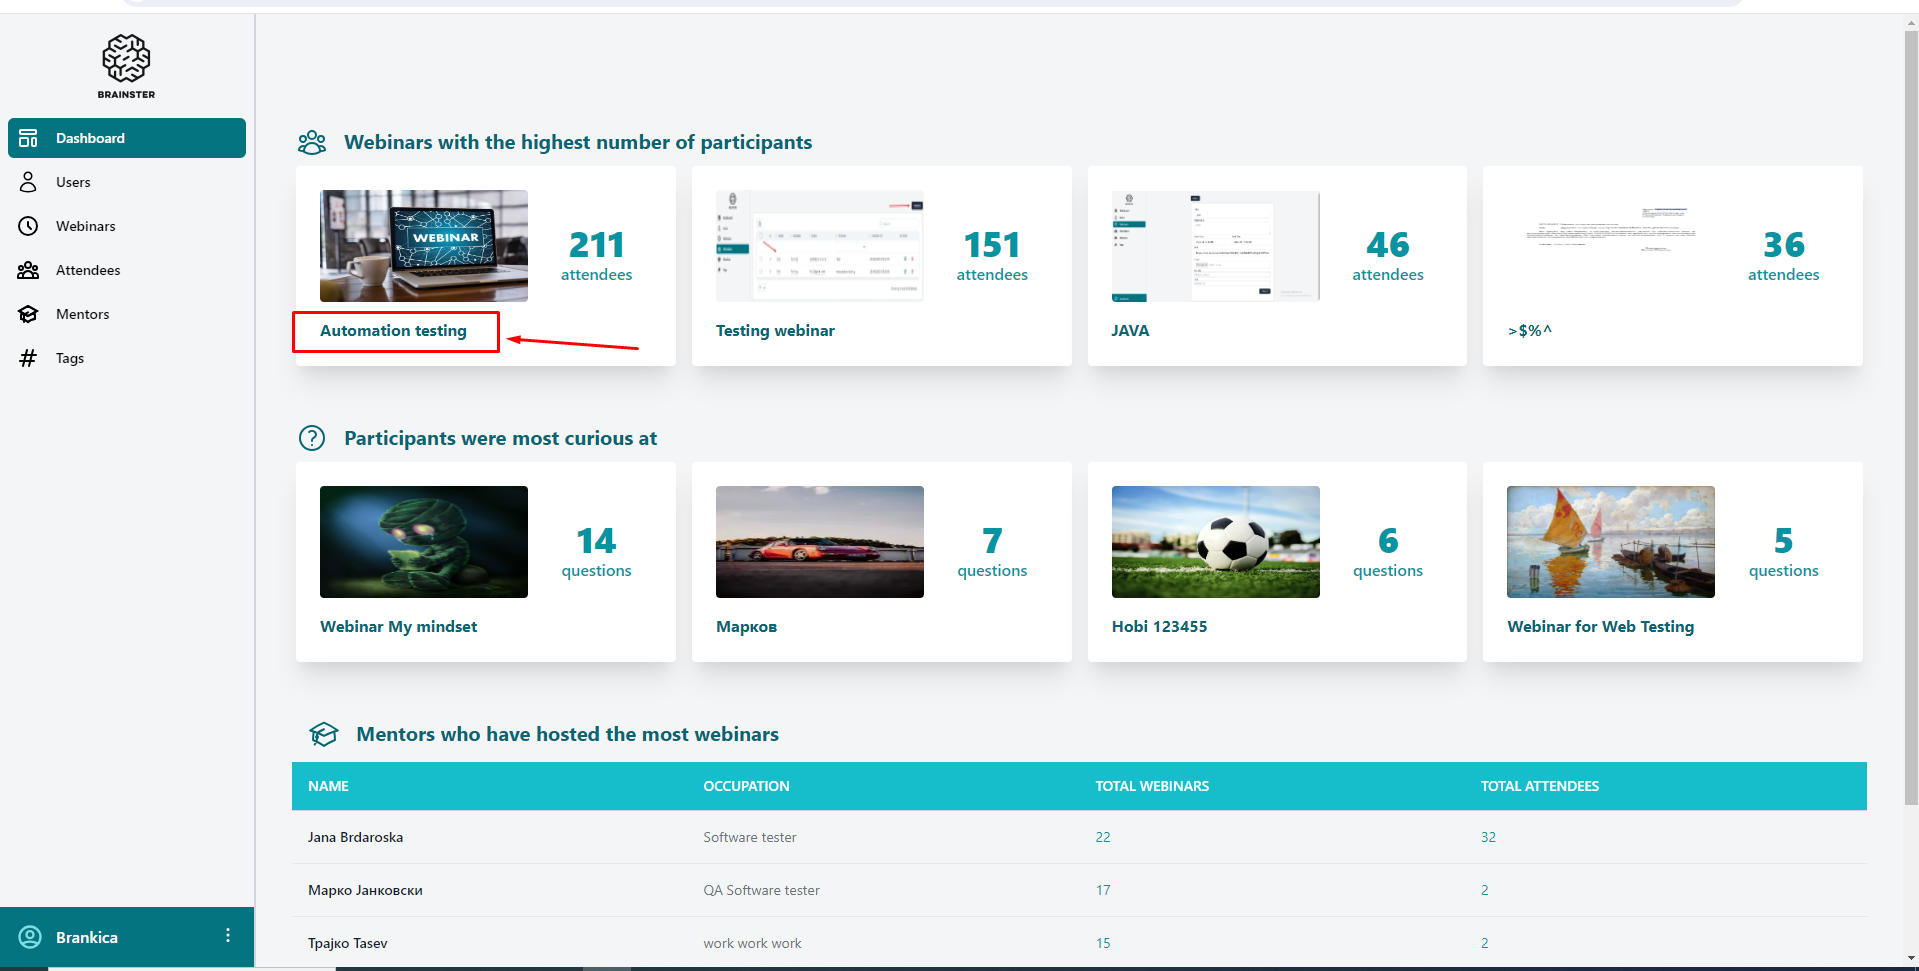Open the Automation testing webinar title

tap(393, 331)
